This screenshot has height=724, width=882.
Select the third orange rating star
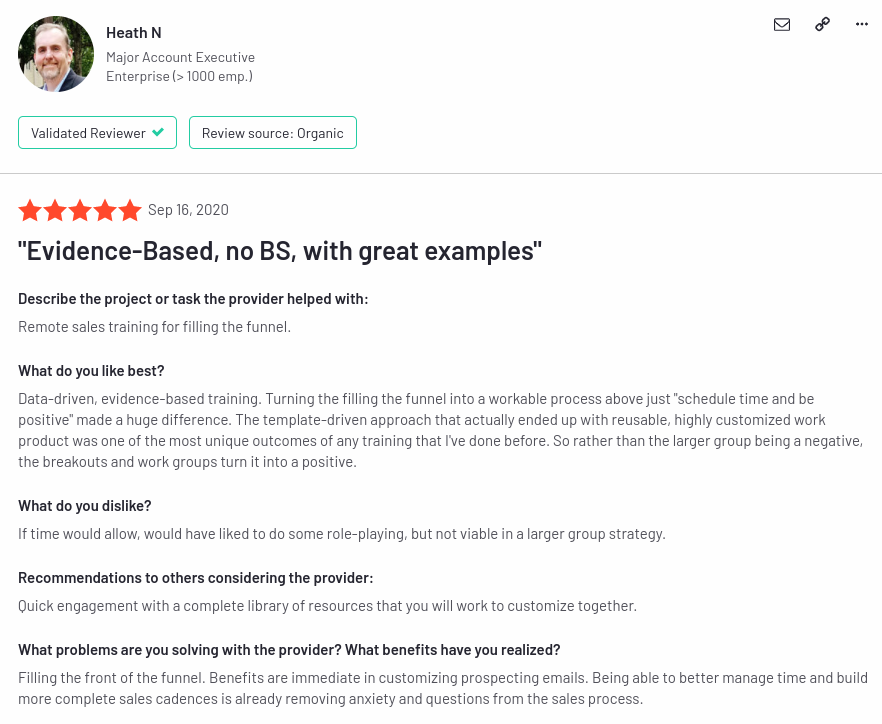pyautogui.click(x=80, y=210)
